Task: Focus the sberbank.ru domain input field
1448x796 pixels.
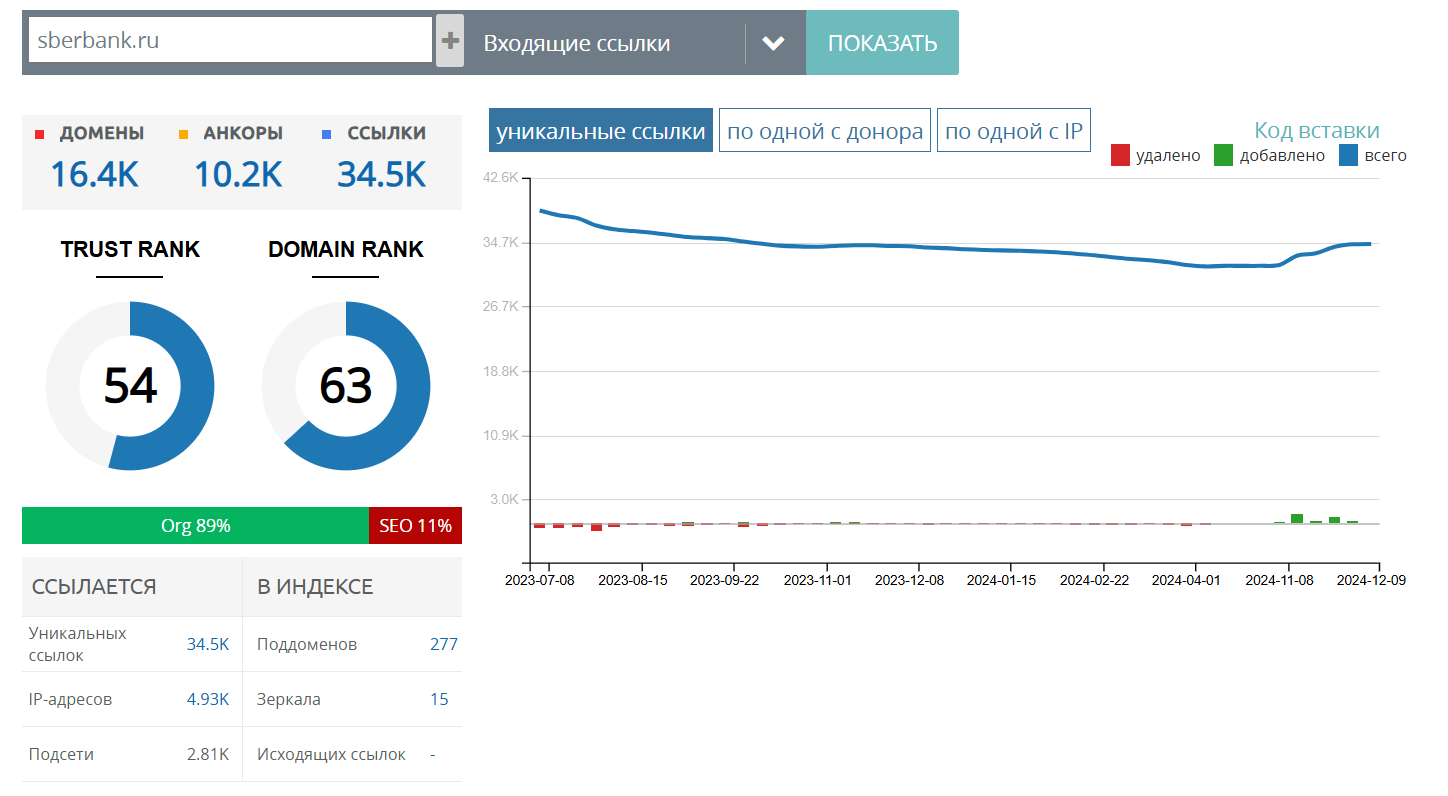Action: point(230,40)
